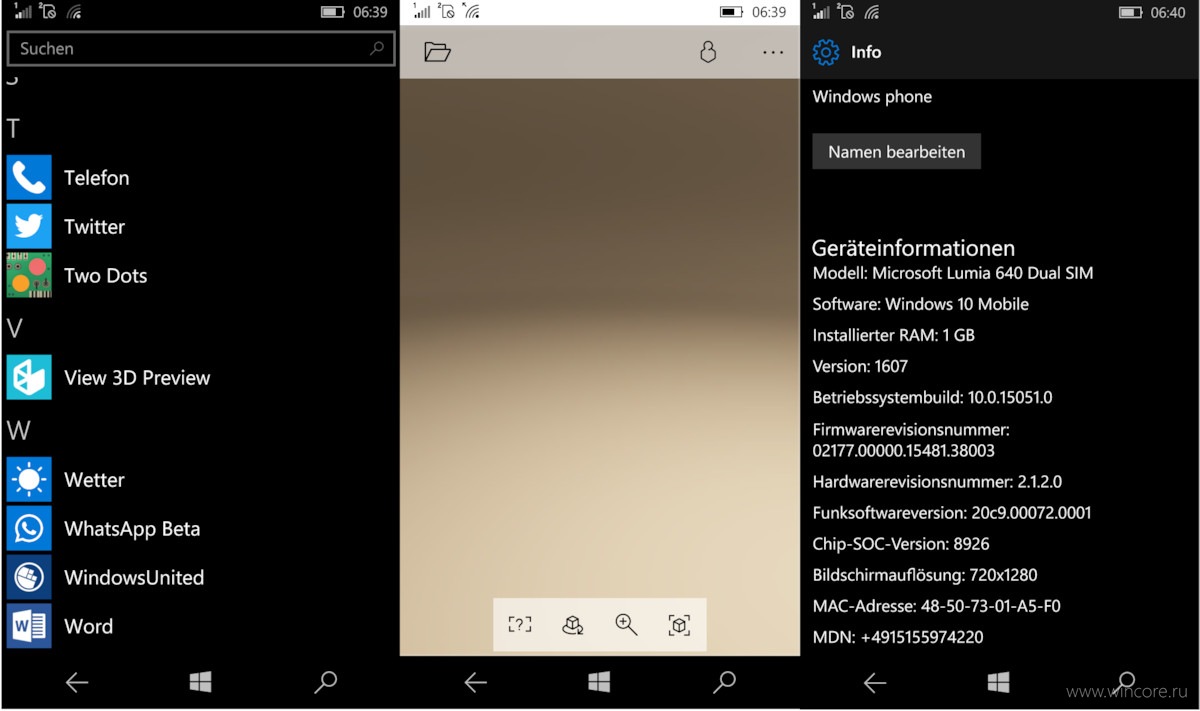Select the Funksoftwareversion line
Image resolution: width=1200 pixels, height=711 pixels.
952,513
